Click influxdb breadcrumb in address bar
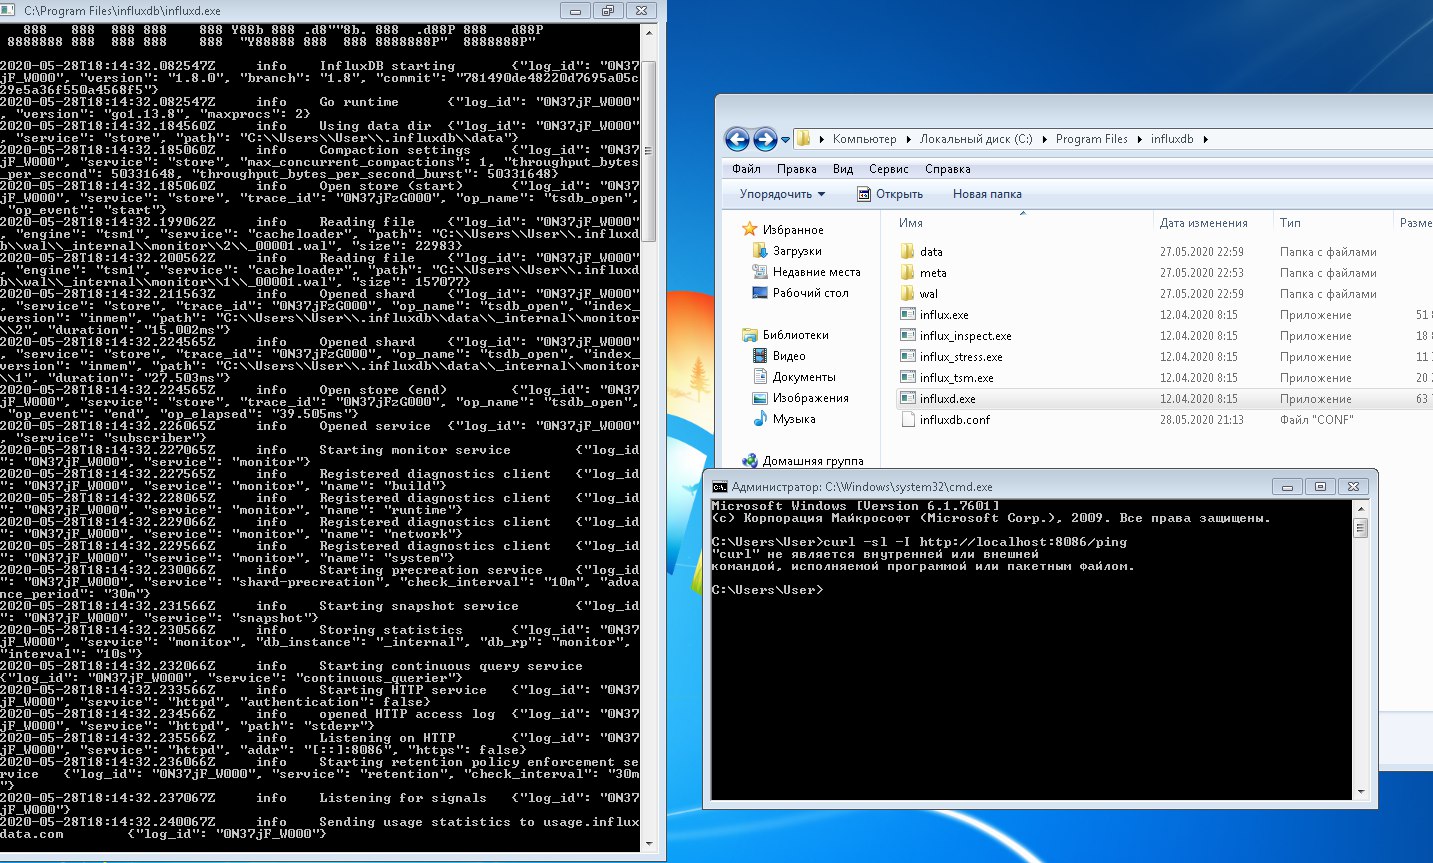1433x863 pixels. (1172, 139)
